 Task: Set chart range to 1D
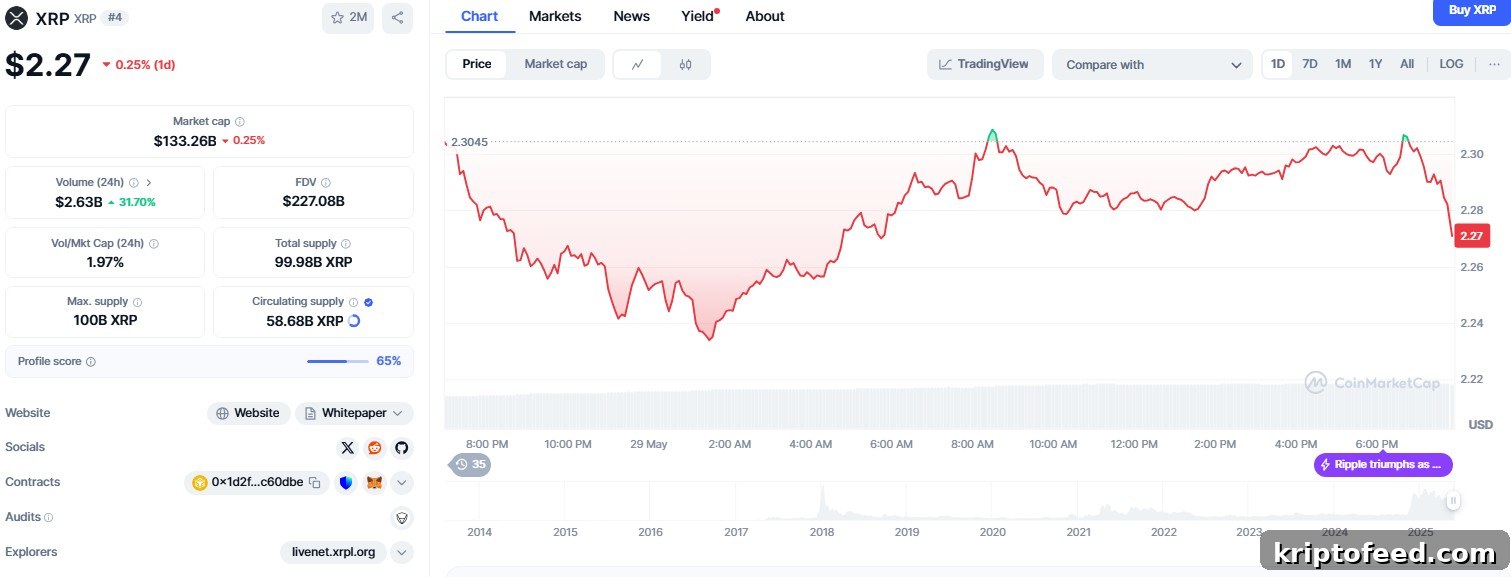pyautogui.click(x=1278, y=64)
